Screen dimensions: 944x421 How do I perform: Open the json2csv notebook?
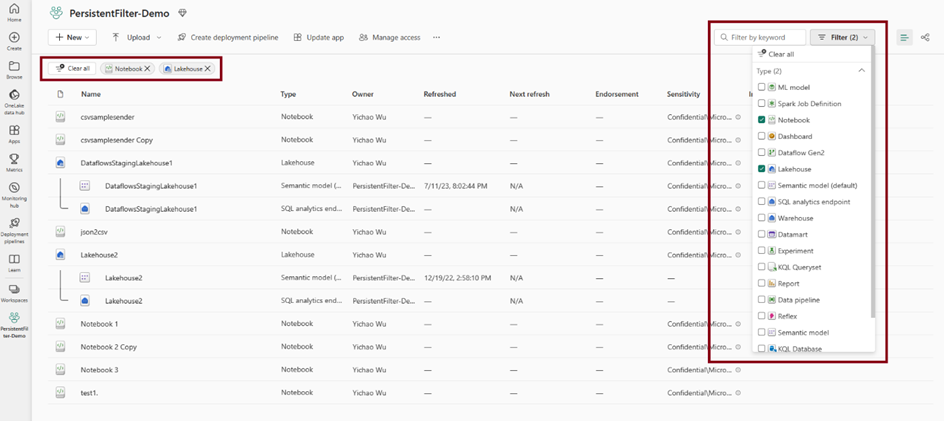click(x=94, y=232)
